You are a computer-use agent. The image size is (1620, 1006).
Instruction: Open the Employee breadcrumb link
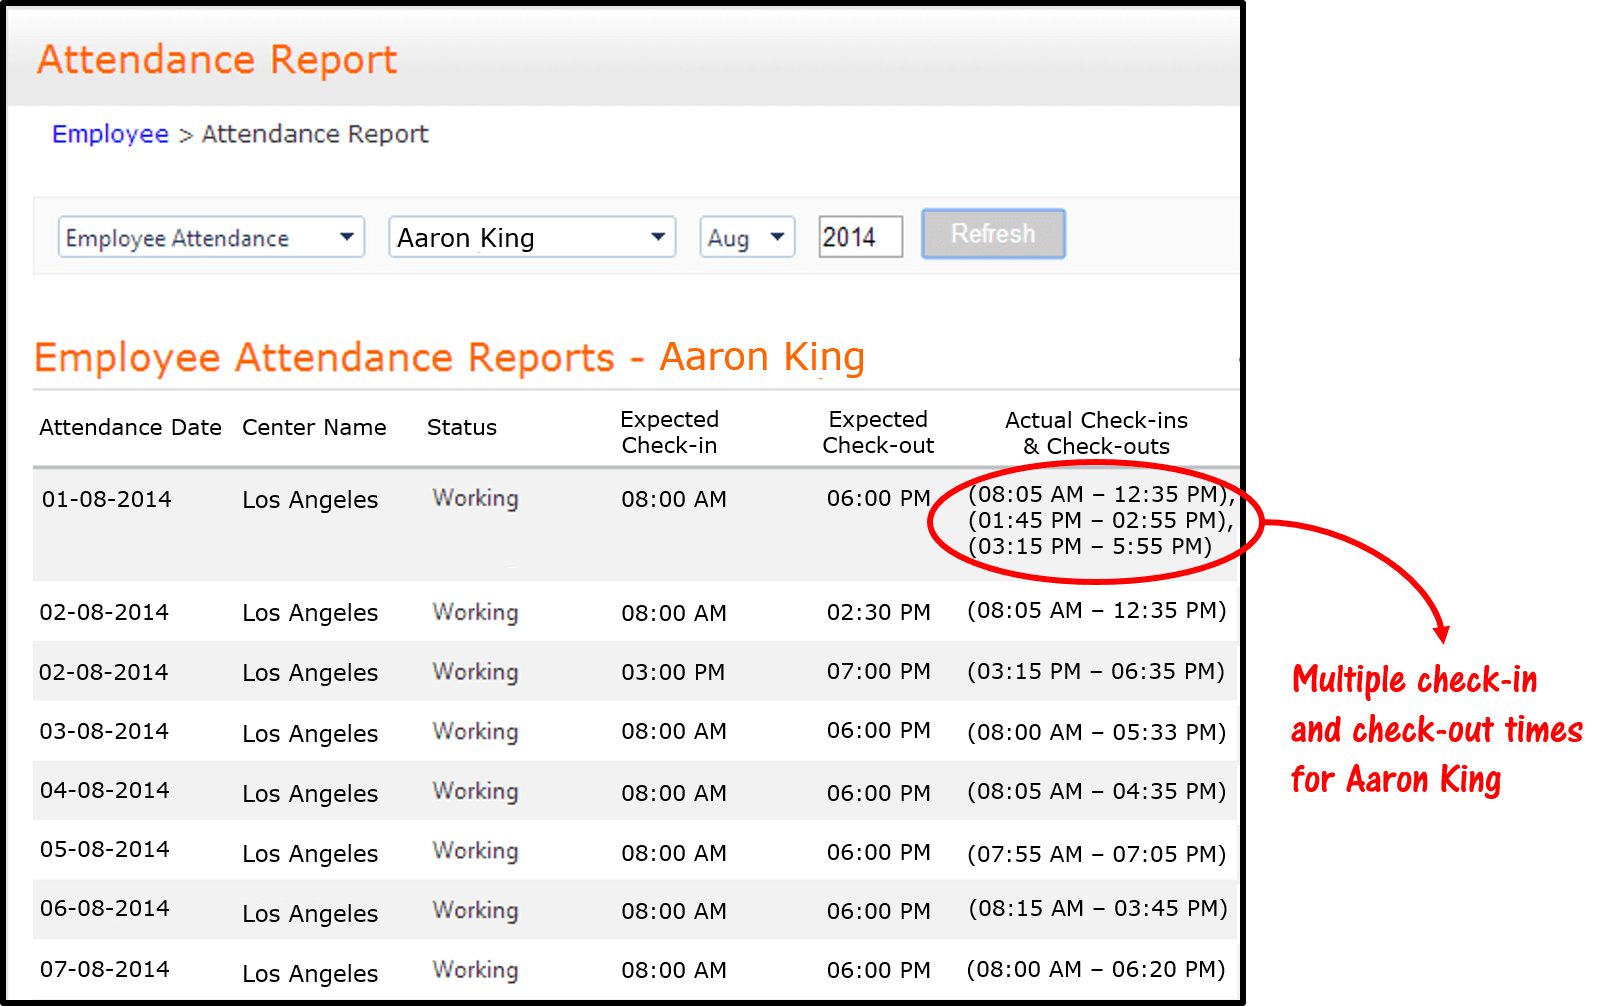click(x=110, y=133)
